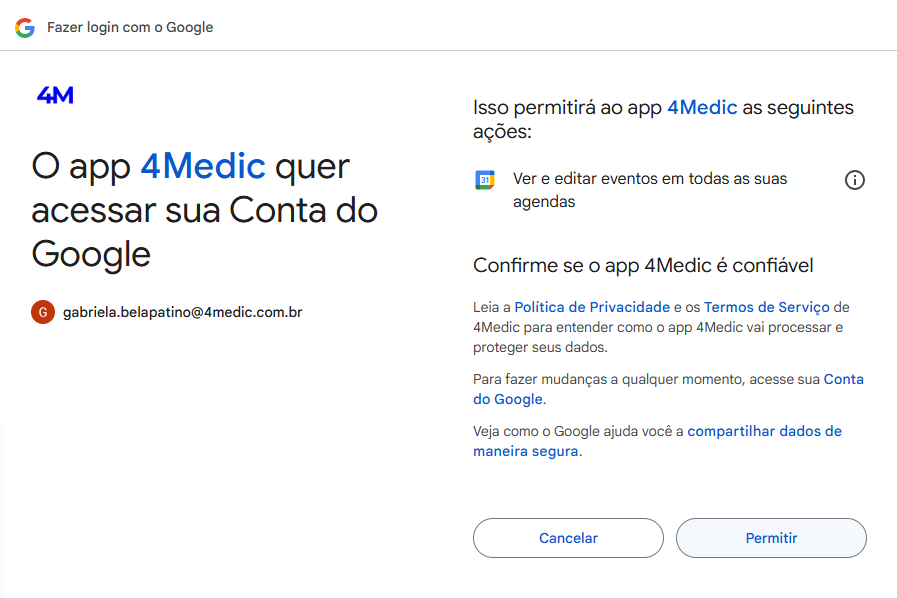The width and height of the screenshot is (897, 598).
Task: Click 4Medic link in permissions heading
Action: [702, 108]
